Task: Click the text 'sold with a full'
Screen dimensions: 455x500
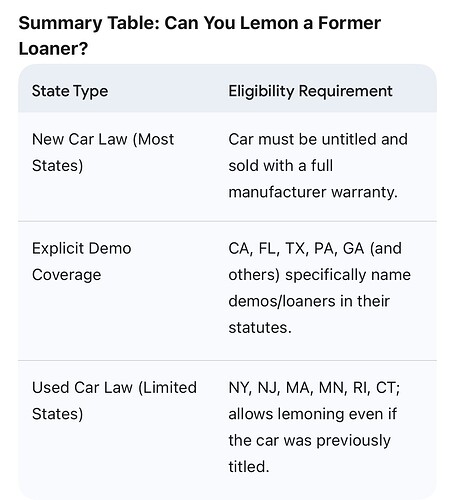Action: point(281,166)
